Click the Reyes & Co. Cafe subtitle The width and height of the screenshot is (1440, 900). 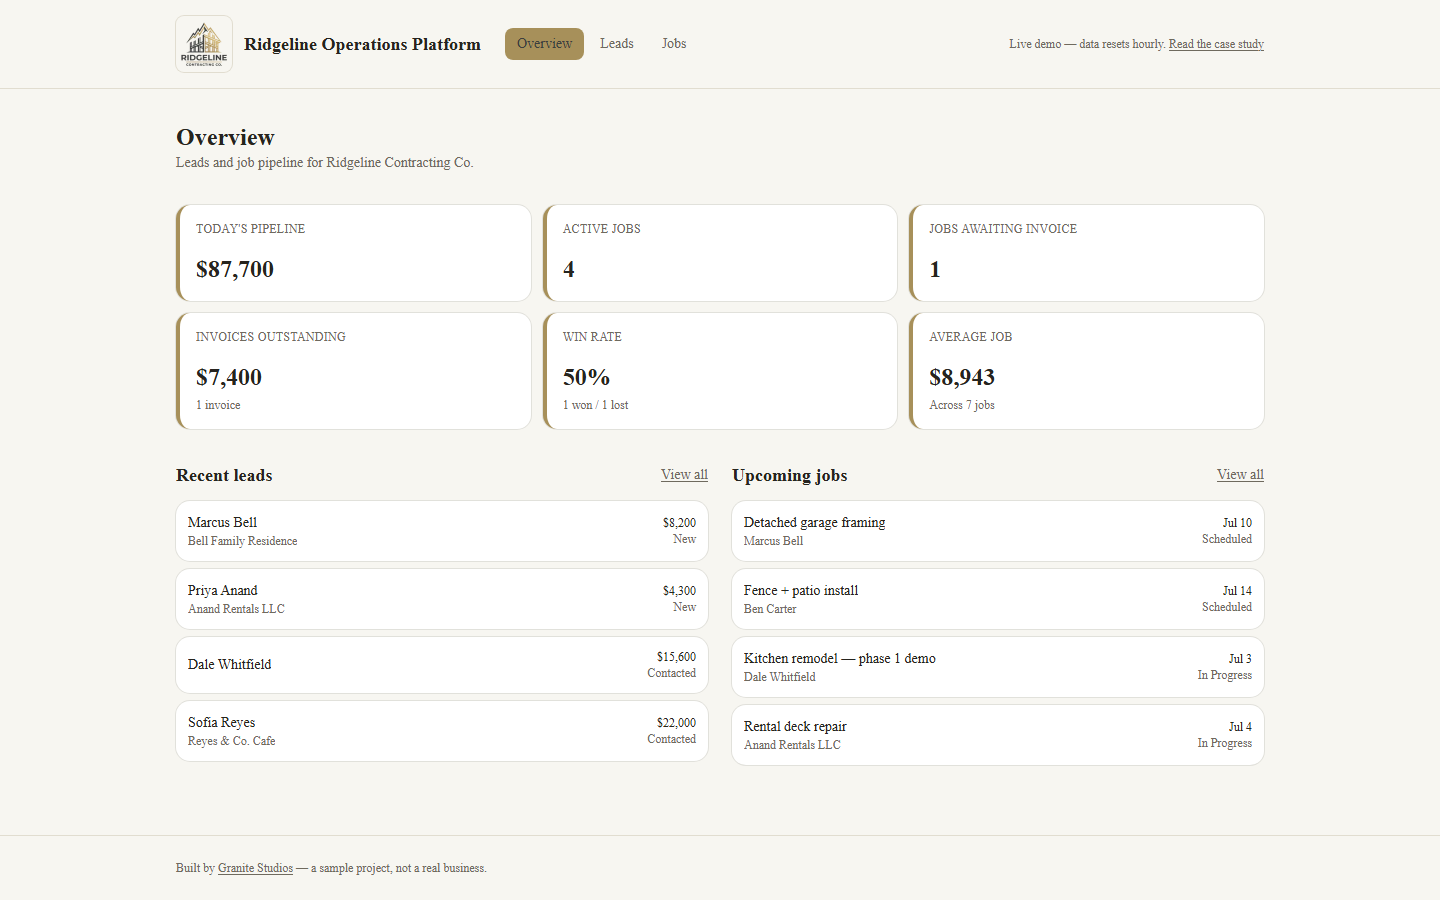tap(232, 741)
